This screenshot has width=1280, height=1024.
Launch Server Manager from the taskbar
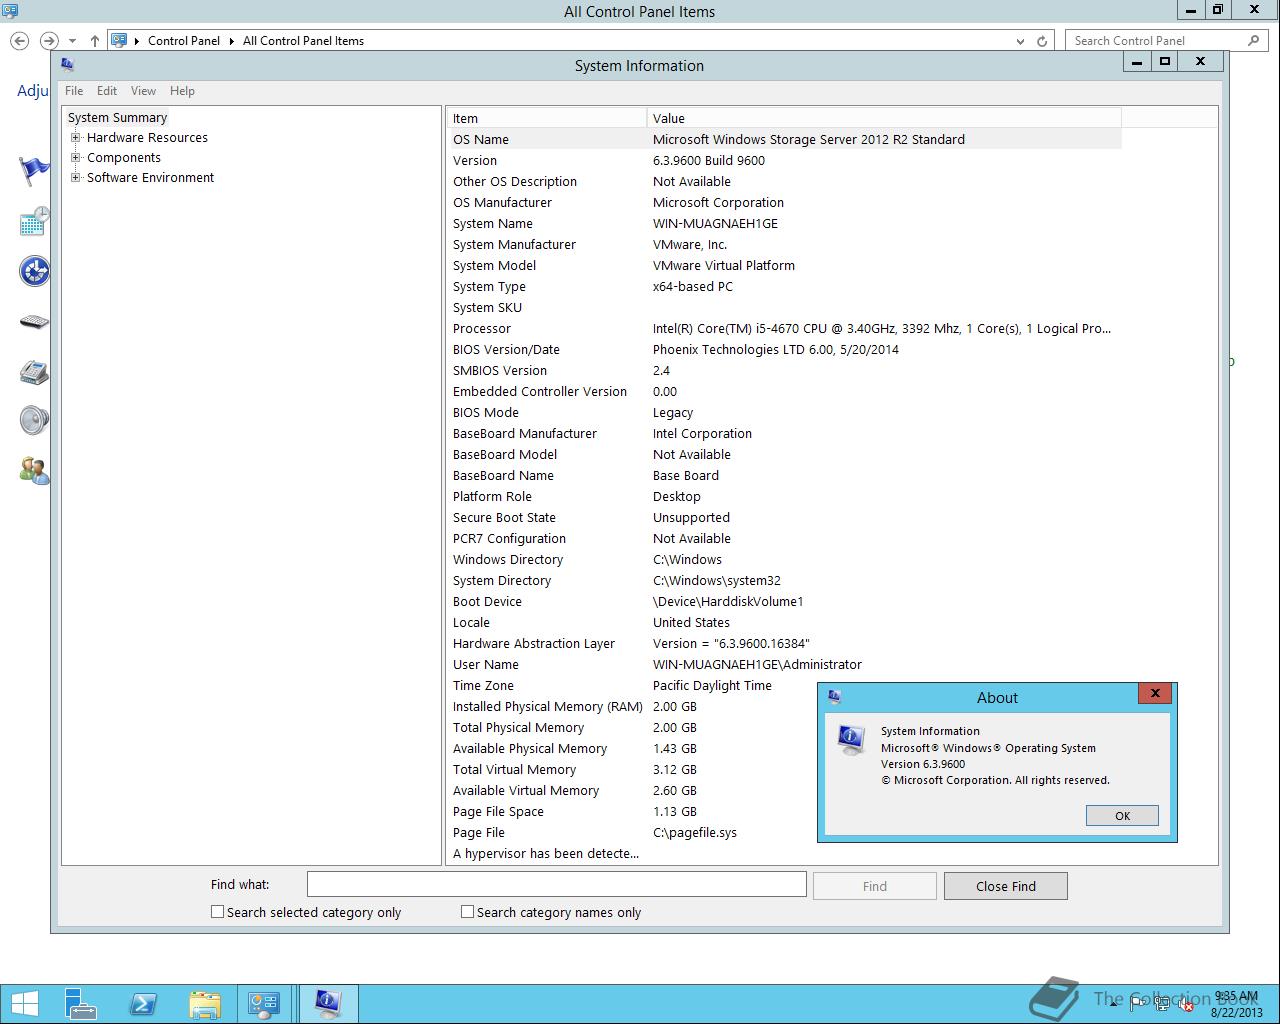tap(81, 1004)
